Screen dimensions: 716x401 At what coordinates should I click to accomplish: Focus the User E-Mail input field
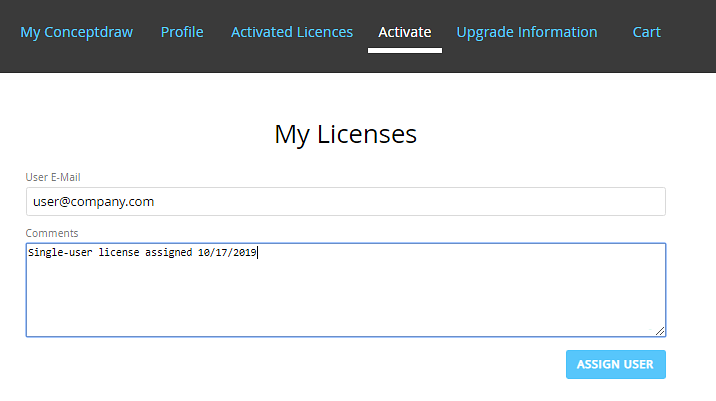coord(346,201)
